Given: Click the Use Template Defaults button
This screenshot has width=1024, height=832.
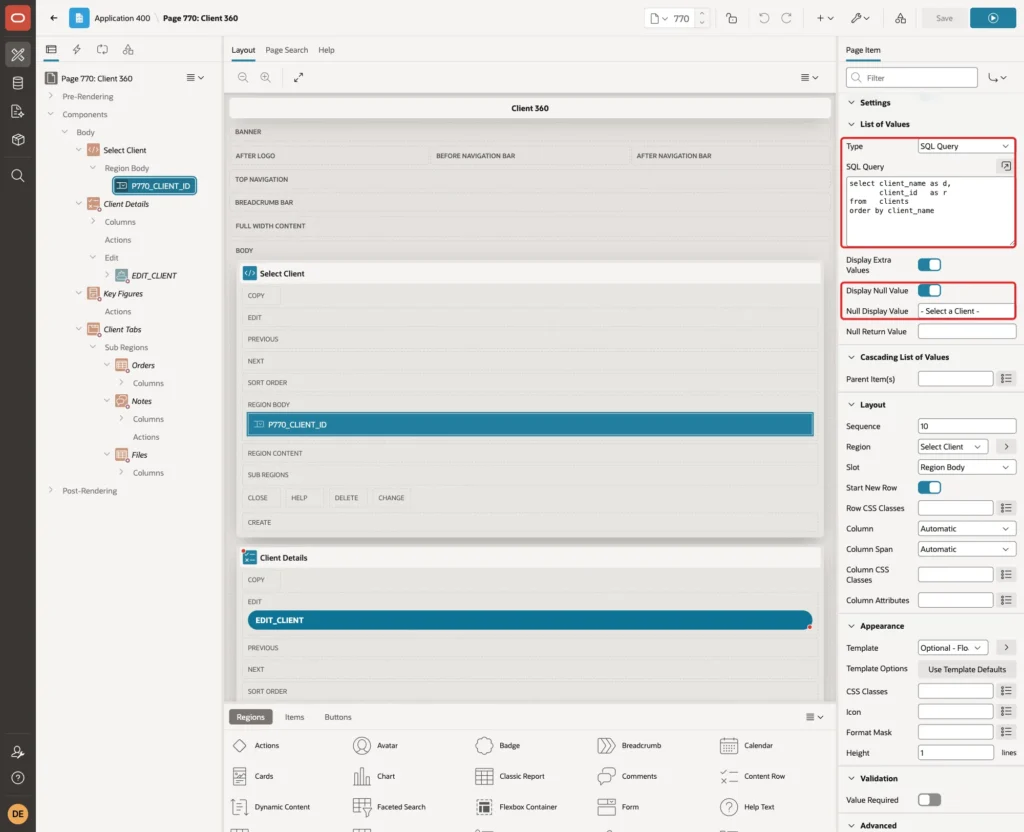Looking at the screenshot, I should [967, 669].
